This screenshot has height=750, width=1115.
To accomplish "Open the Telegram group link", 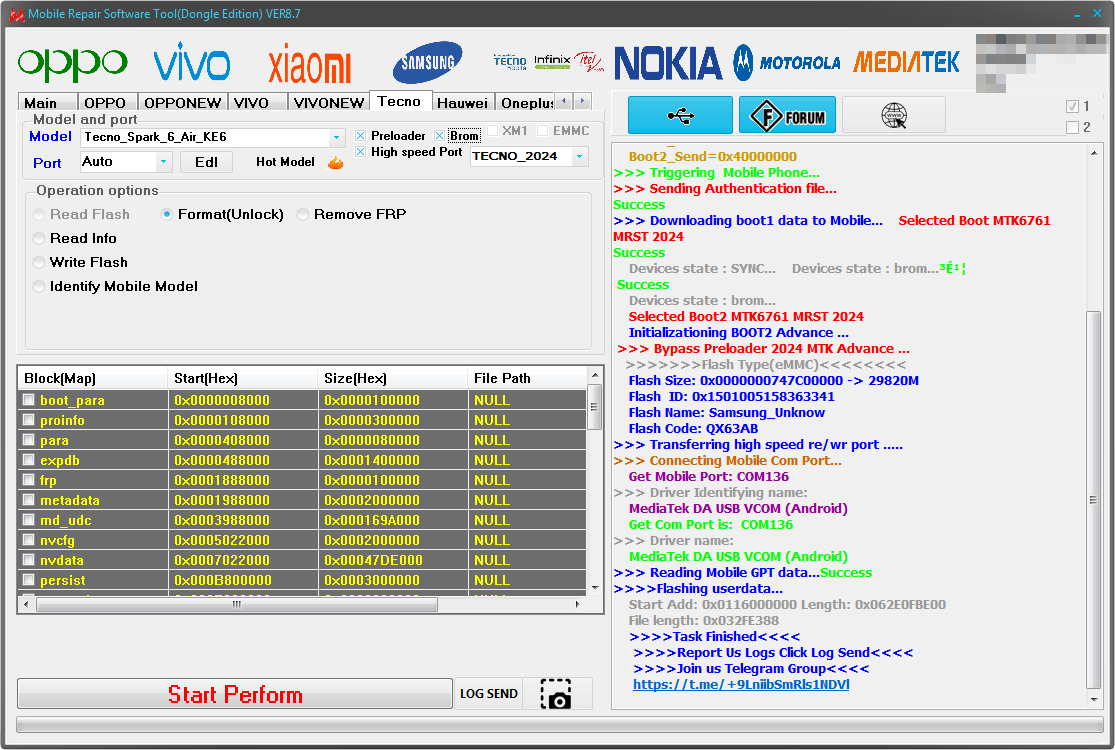I will (740, 685).
